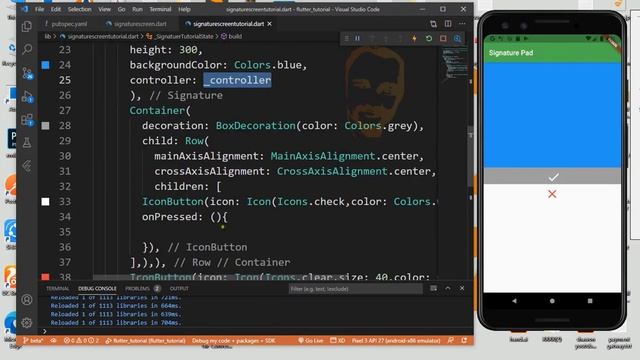Stop the debug session
This screenshot has width=640, height=360.
pyautogui.click(x=443, y=38)
